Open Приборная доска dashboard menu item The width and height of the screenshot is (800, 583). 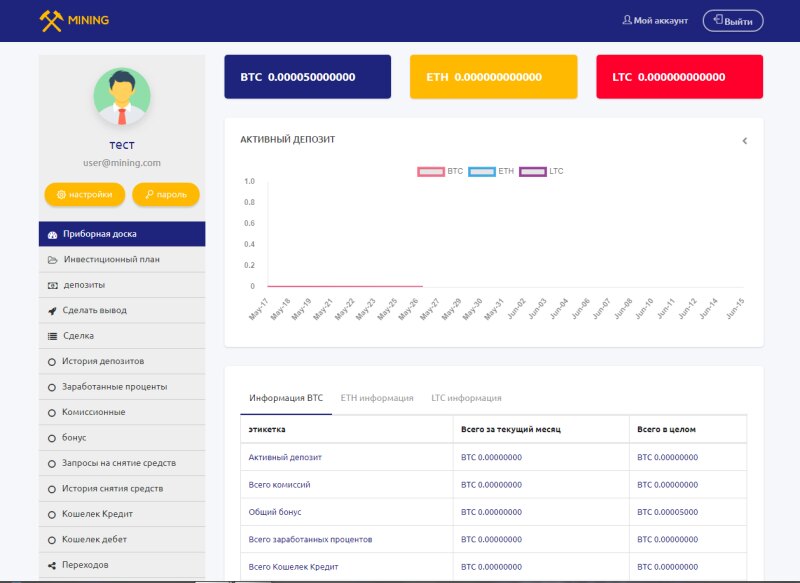(x=122, y=234)
